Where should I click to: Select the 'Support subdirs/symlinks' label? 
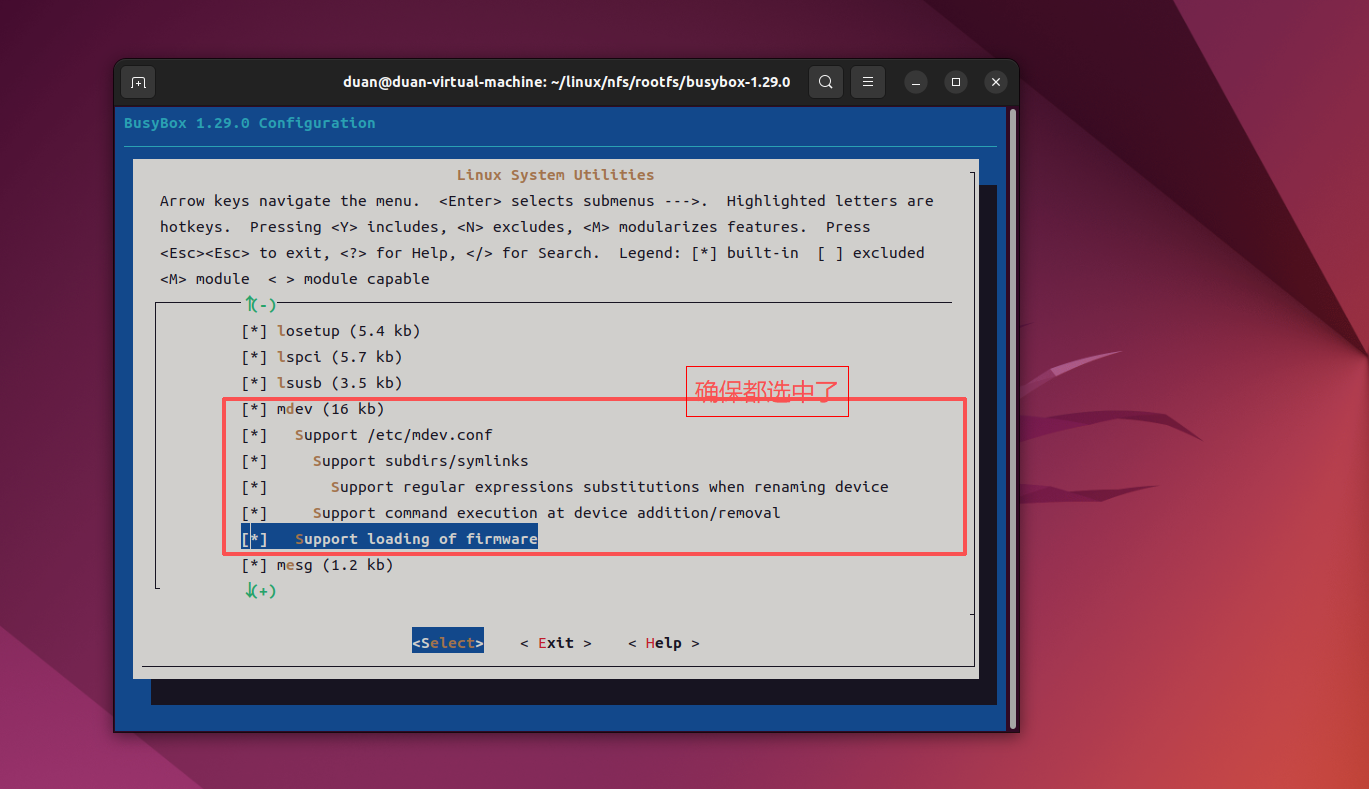pyautogui.click(x=421, y=461)
